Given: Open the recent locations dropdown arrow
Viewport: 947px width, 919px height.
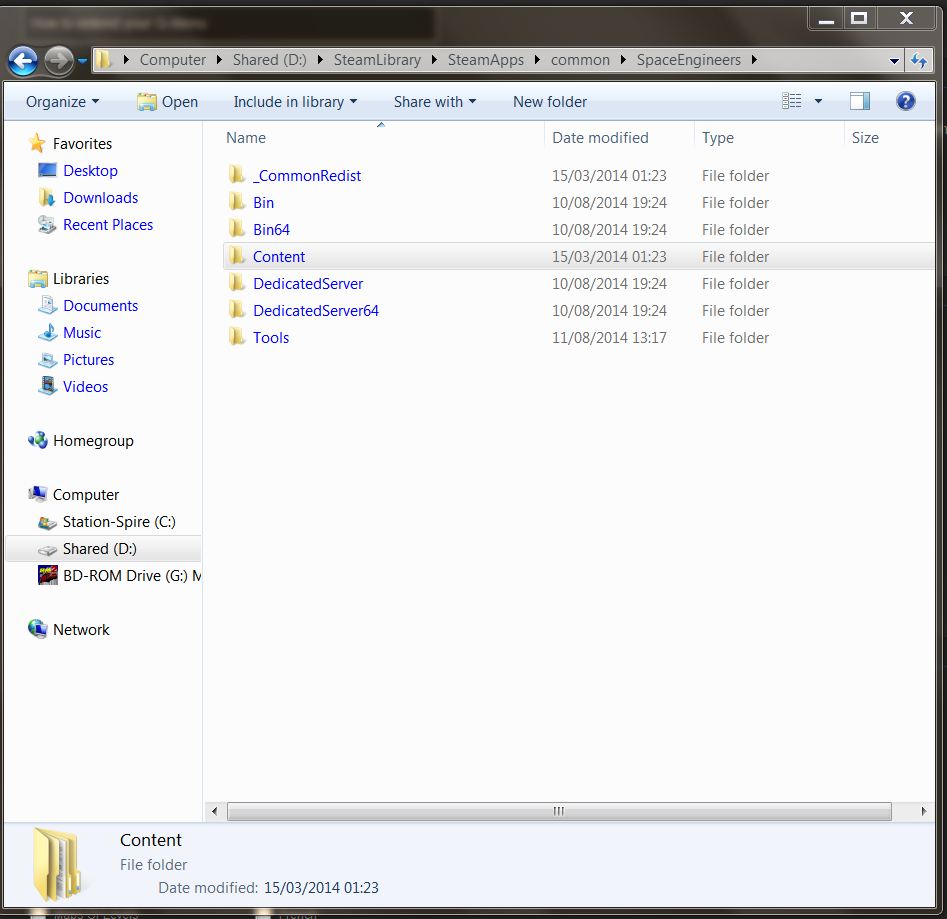Looking at the screenshot, I should pos(83,60).
